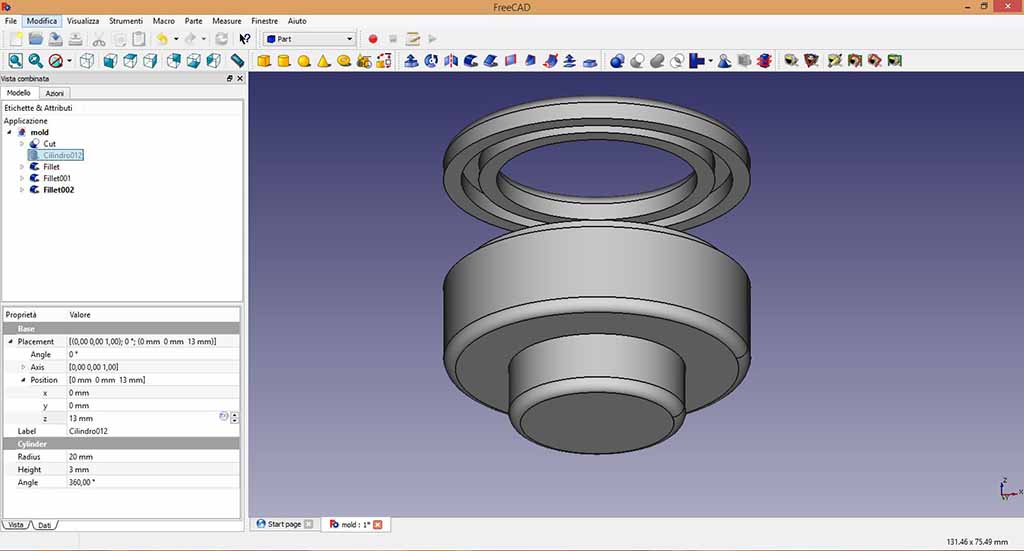Screen dimensions: 1024x551
Task: Create a new document via toolbar icon
Action: (x=16, y=39)
